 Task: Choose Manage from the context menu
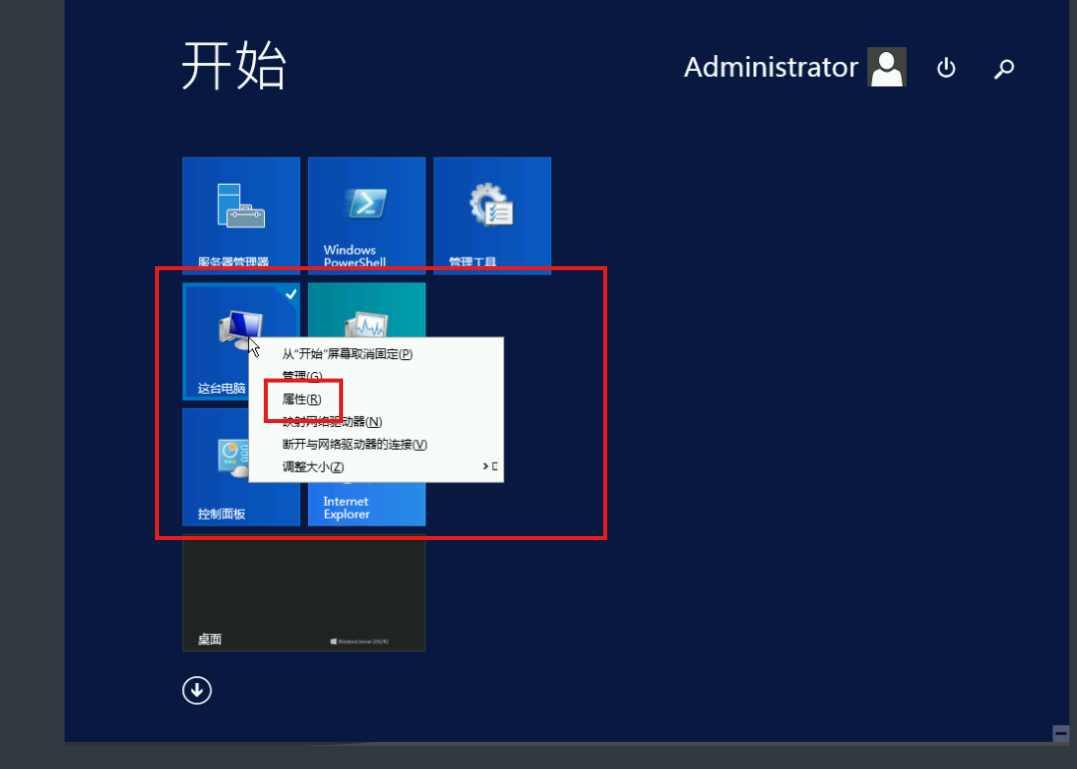pyautogui.click(x=302, y=376)
